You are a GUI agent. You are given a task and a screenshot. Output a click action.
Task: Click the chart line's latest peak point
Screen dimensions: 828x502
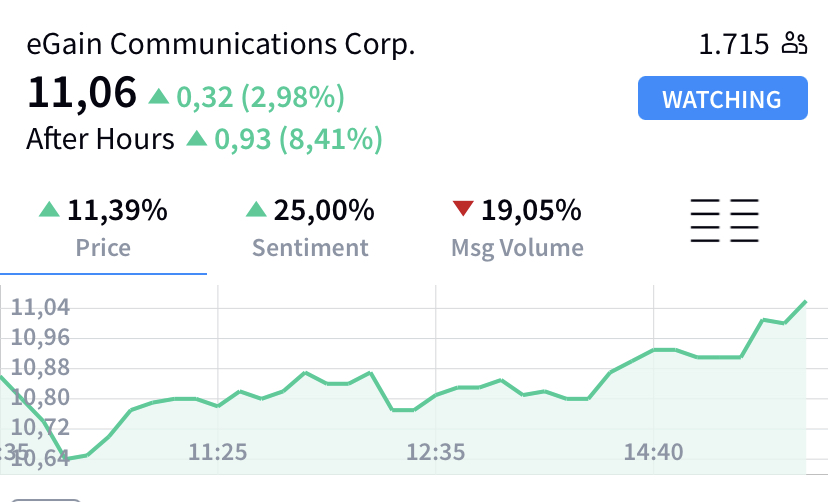tap(805, 301)
